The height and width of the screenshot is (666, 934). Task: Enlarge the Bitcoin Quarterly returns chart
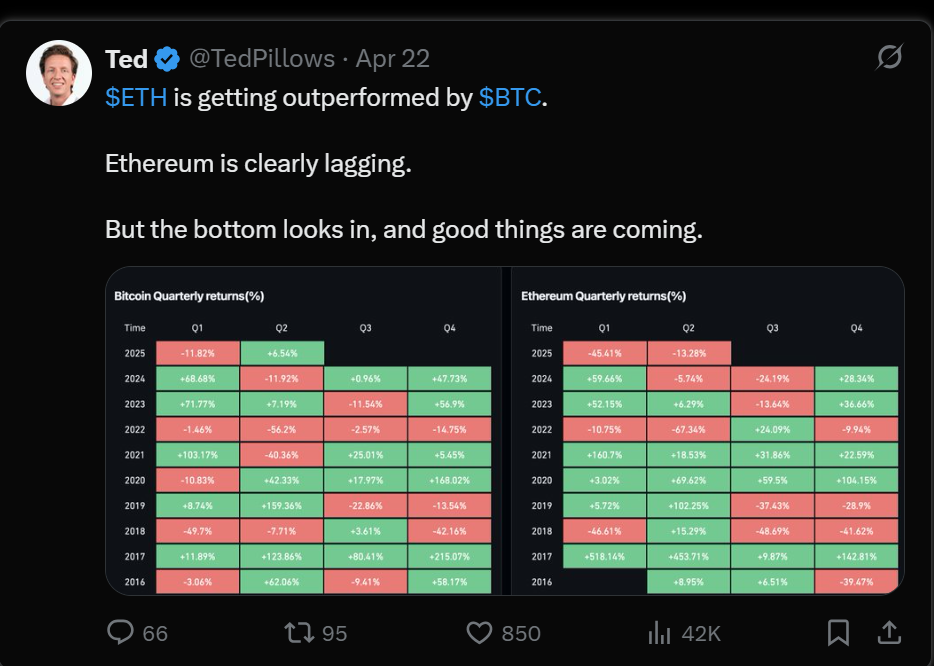tap(303, 431)
